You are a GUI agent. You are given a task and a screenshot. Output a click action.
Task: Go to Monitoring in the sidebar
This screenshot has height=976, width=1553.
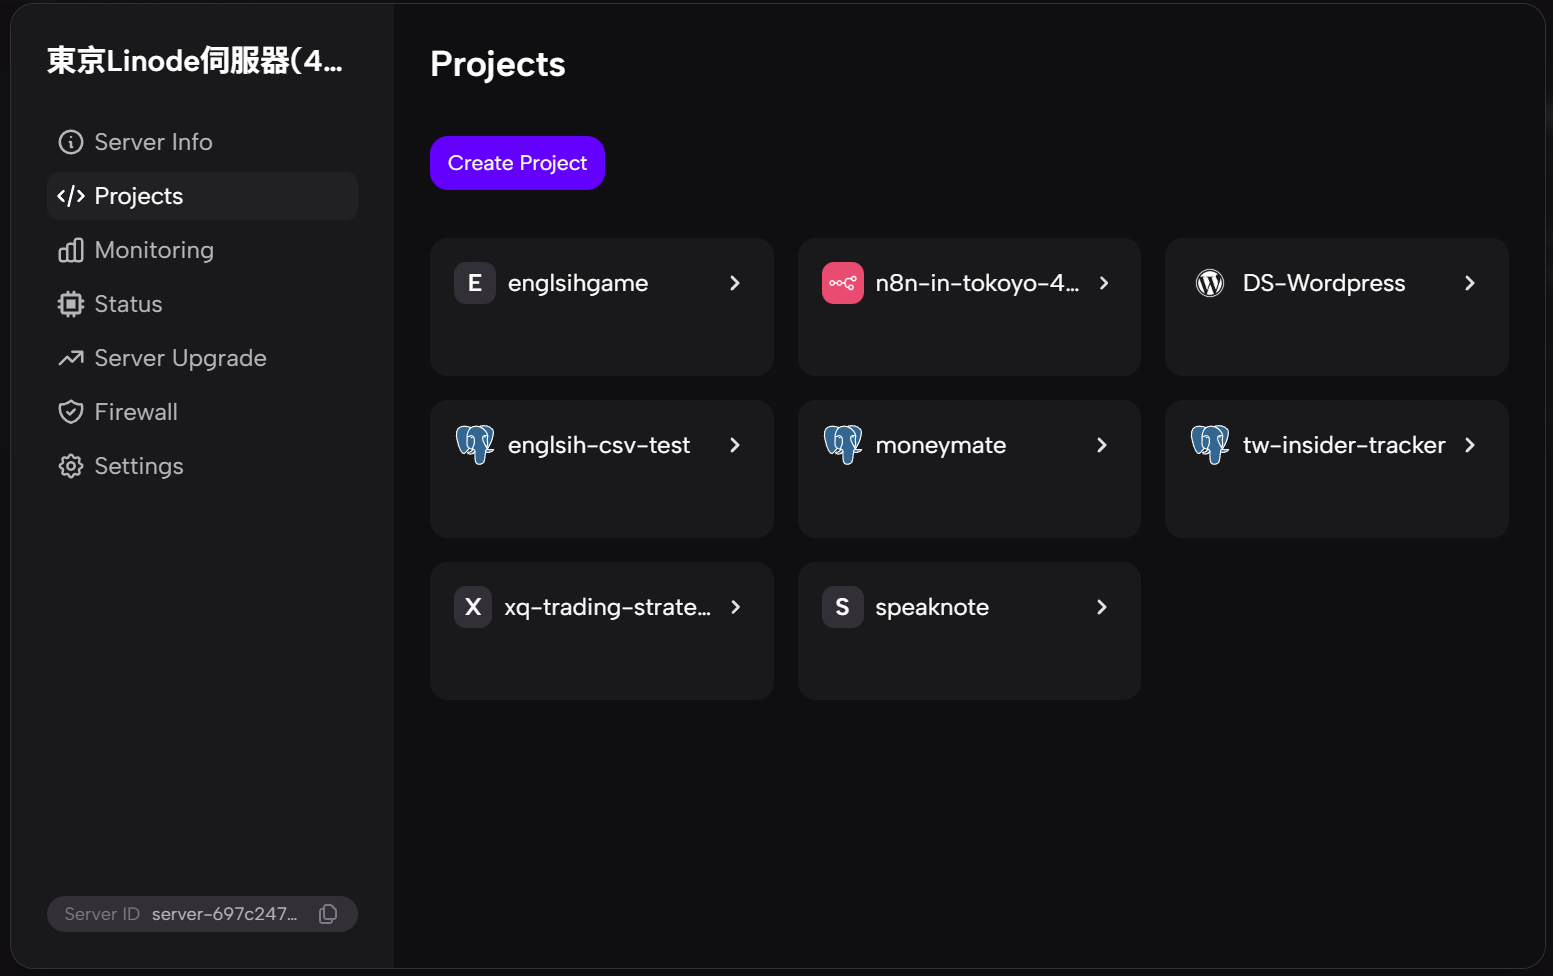coord(154,250)
